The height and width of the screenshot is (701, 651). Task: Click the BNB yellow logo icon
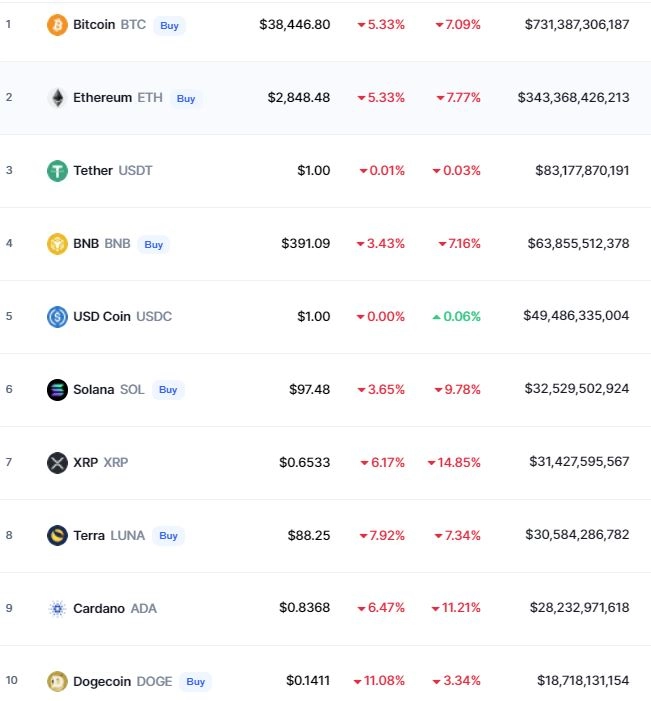point(58,244)
